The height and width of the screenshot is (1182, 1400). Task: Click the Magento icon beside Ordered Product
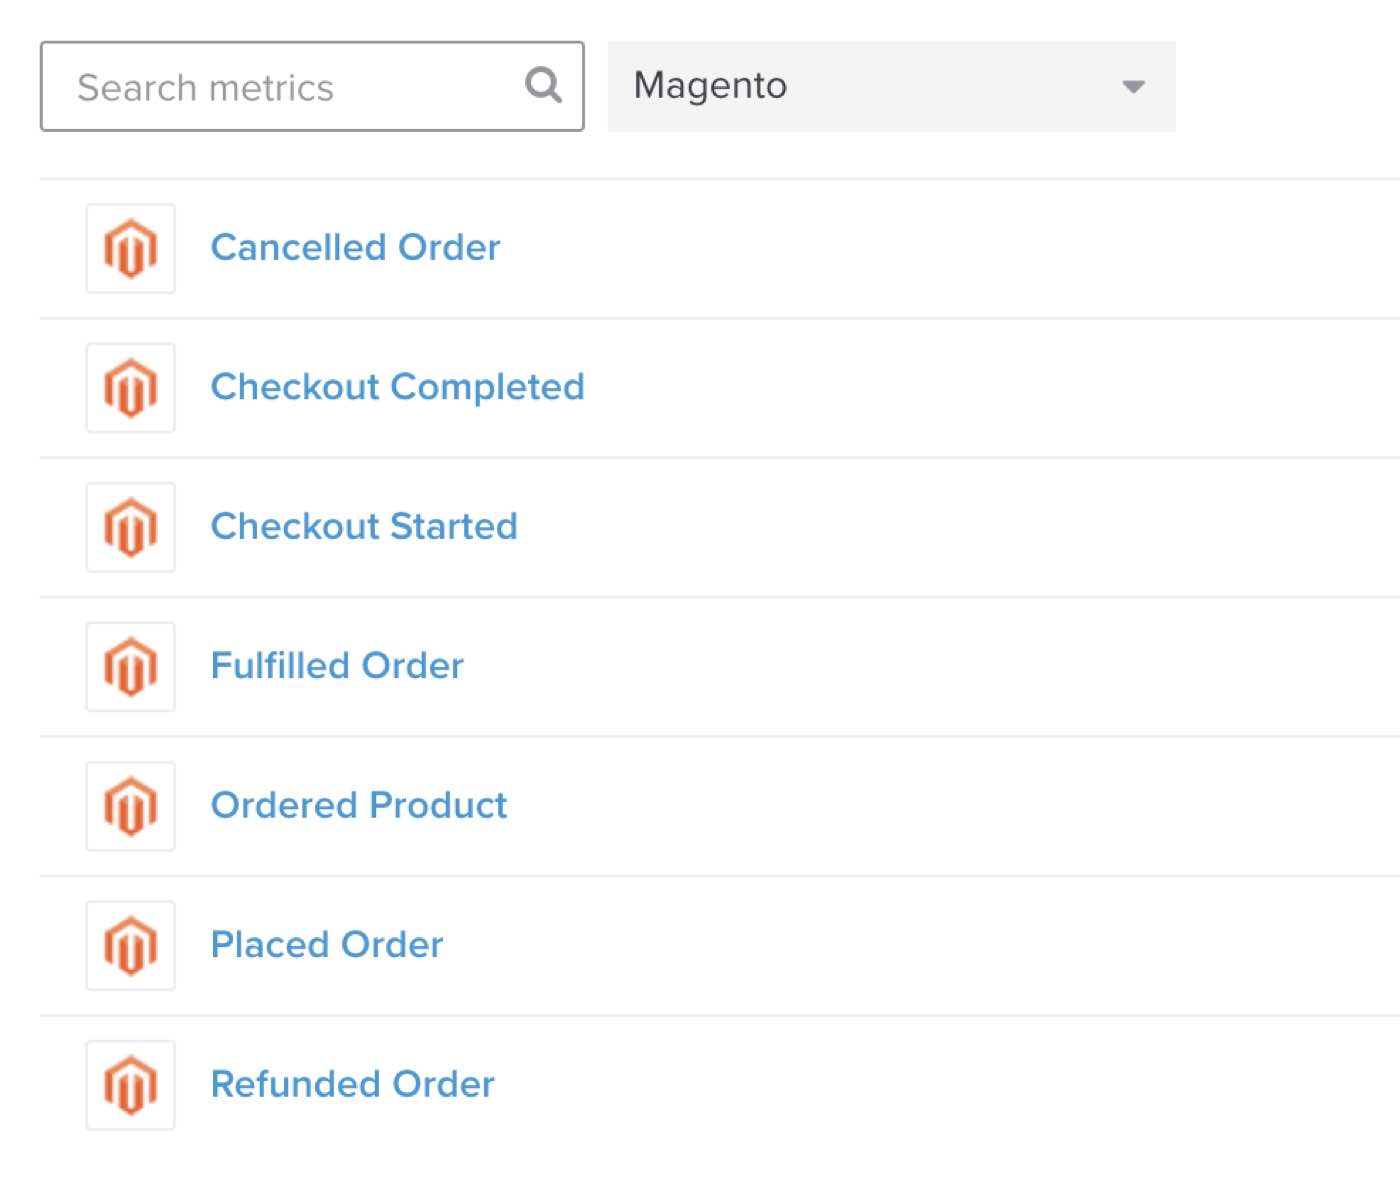(x=130, y=806)
